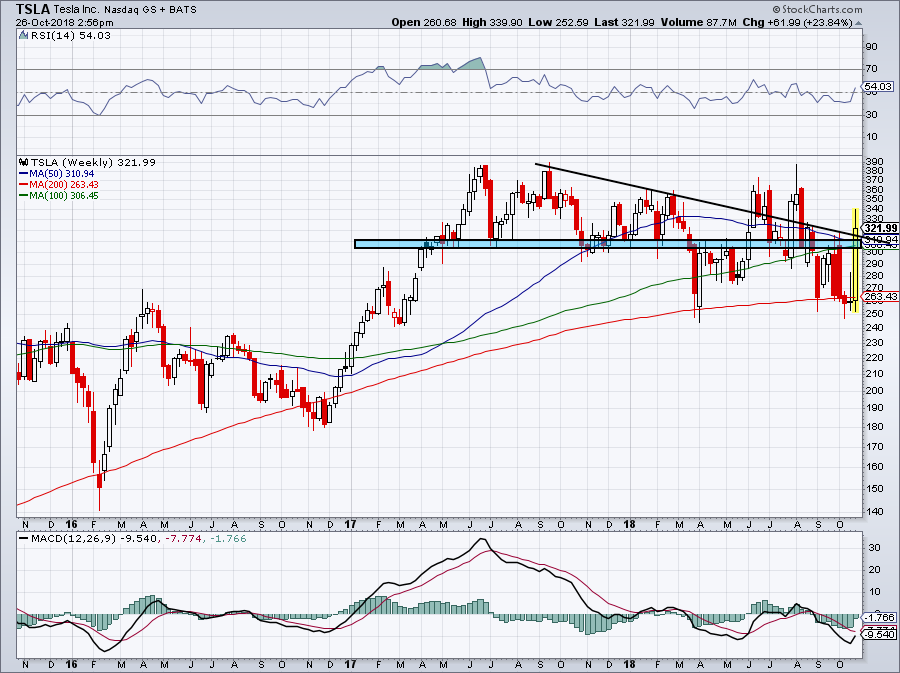Click the '18' year label below price chart
This screenshot has height=673, width=900.
click(630, 524)
